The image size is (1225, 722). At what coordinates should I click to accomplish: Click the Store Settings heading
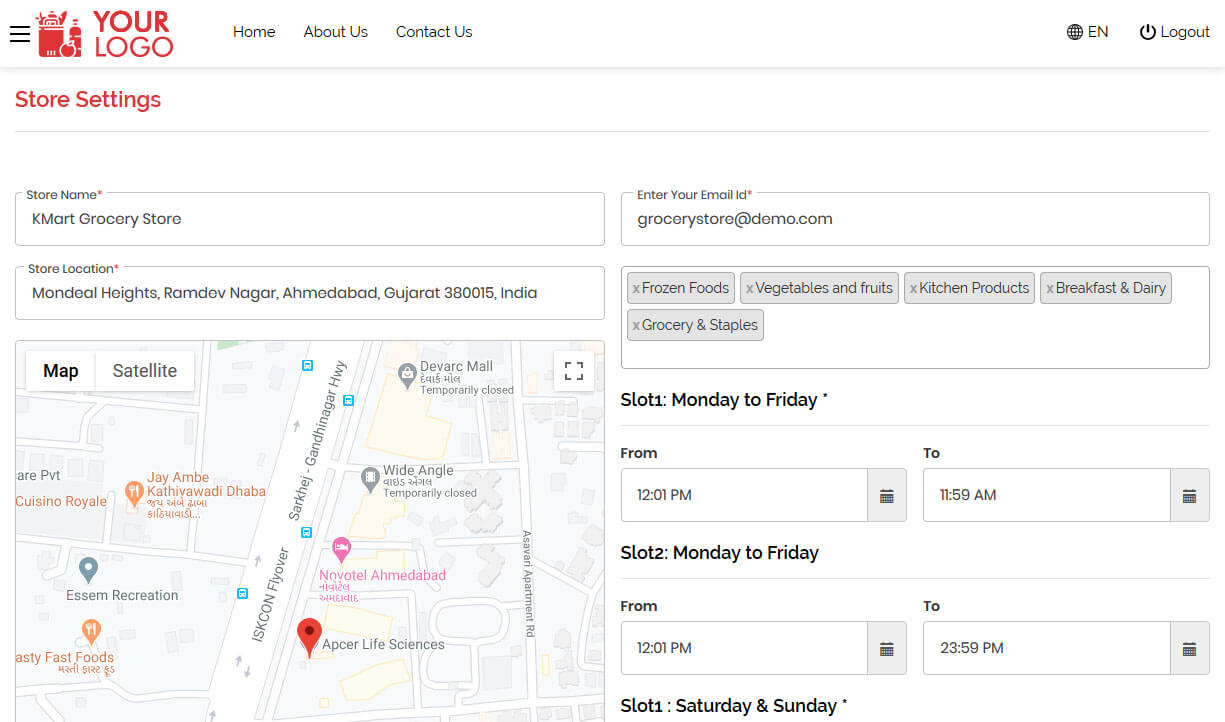(88, 100)
